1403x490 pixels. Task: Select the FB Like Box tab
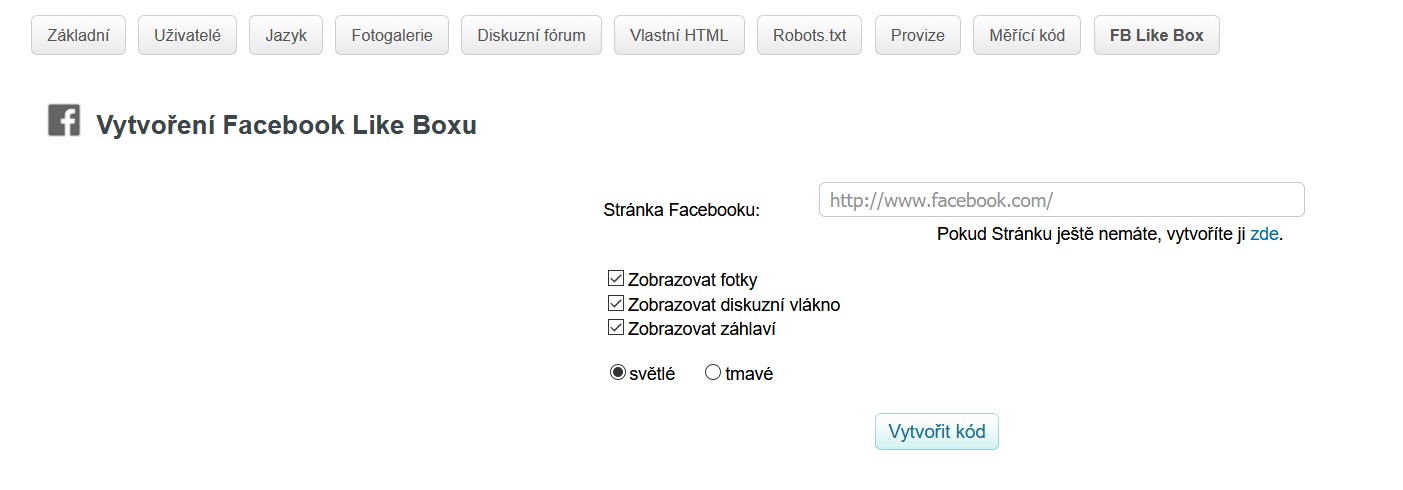[x=1156, y=35]
